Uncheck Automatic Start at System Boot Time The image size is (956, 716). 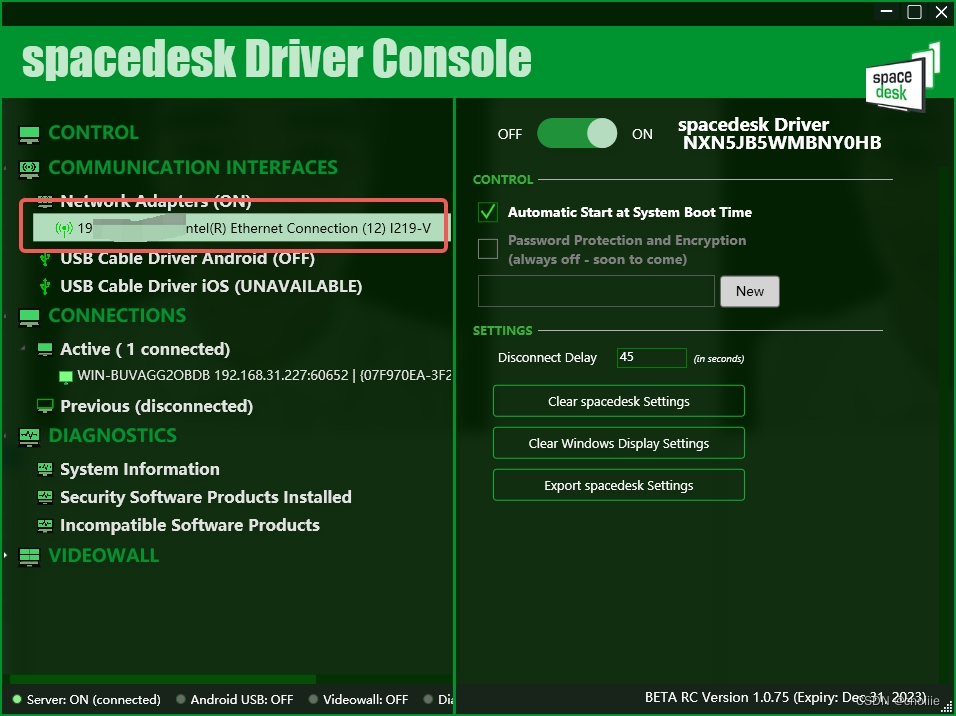pyautogui.click(x=488, y=212)
